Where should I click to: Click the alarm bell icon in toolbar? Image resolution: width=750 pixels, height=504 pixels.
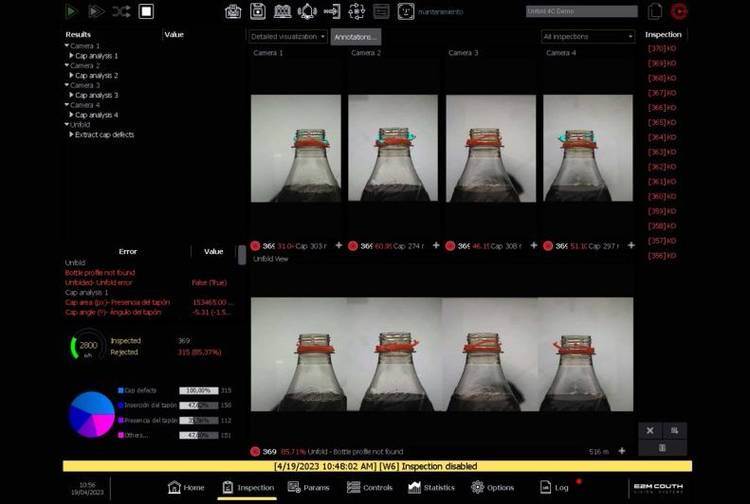click(306, 12)
